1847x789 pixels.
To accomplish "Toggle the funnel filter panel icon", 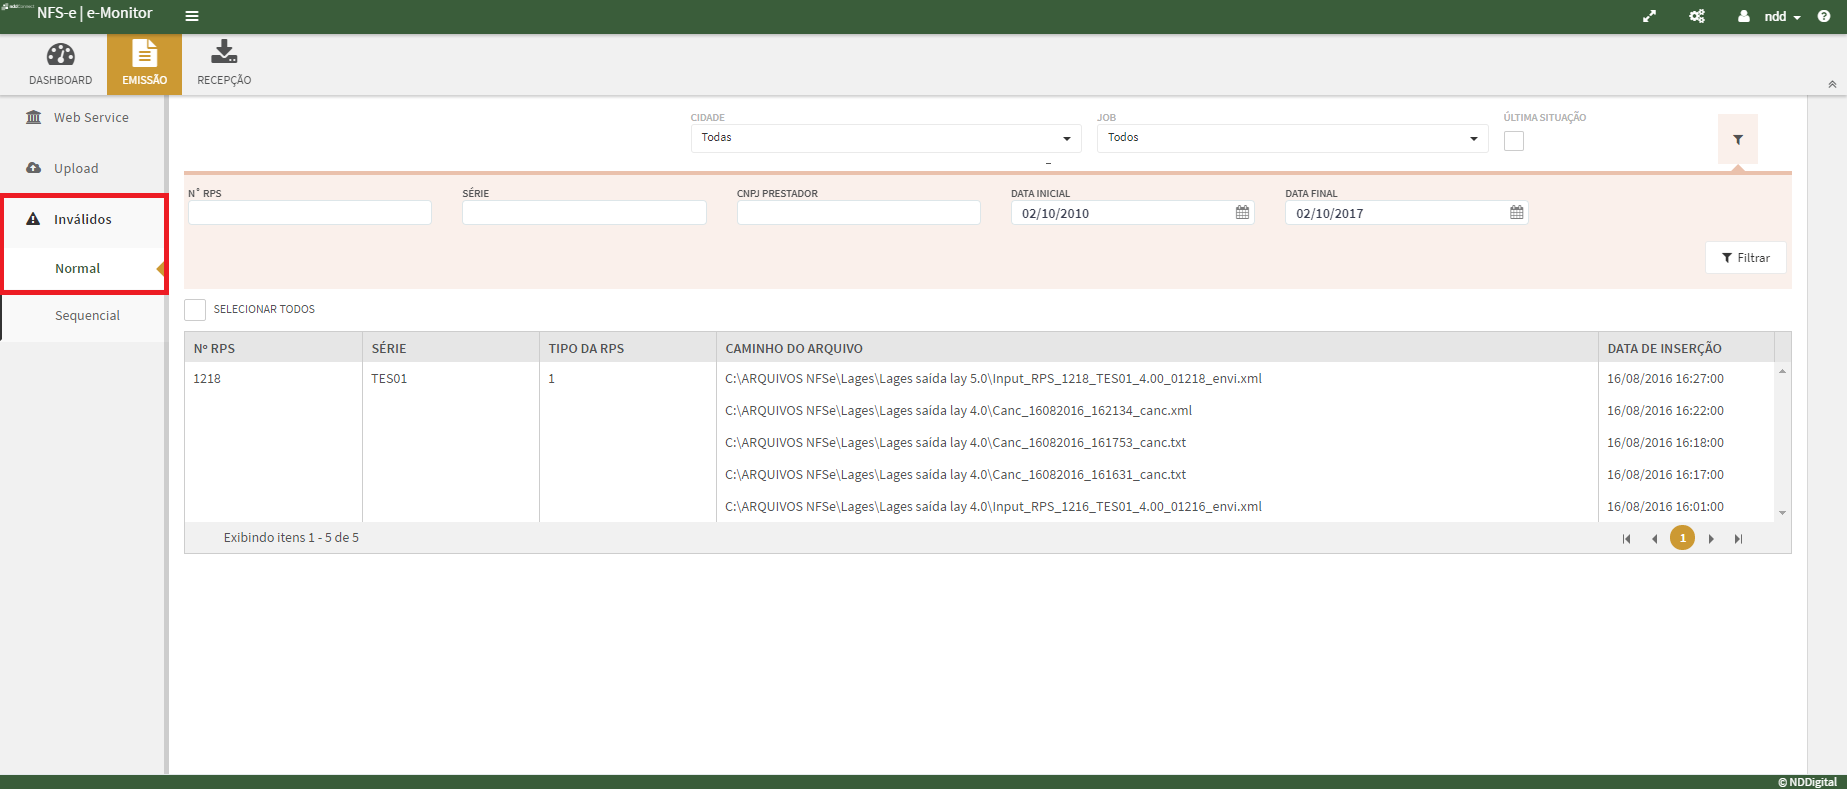I will pos(1738,140).
